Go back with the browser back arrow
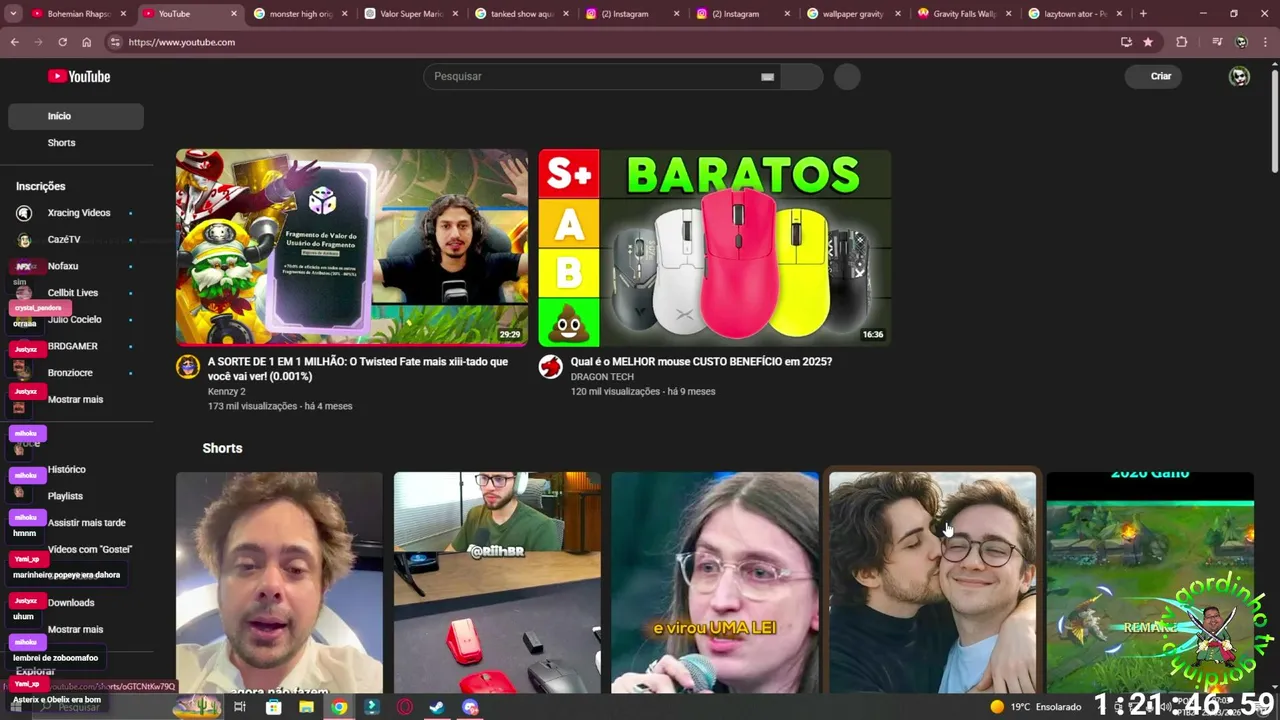1280x720 pixels. (x=14, y=42)
